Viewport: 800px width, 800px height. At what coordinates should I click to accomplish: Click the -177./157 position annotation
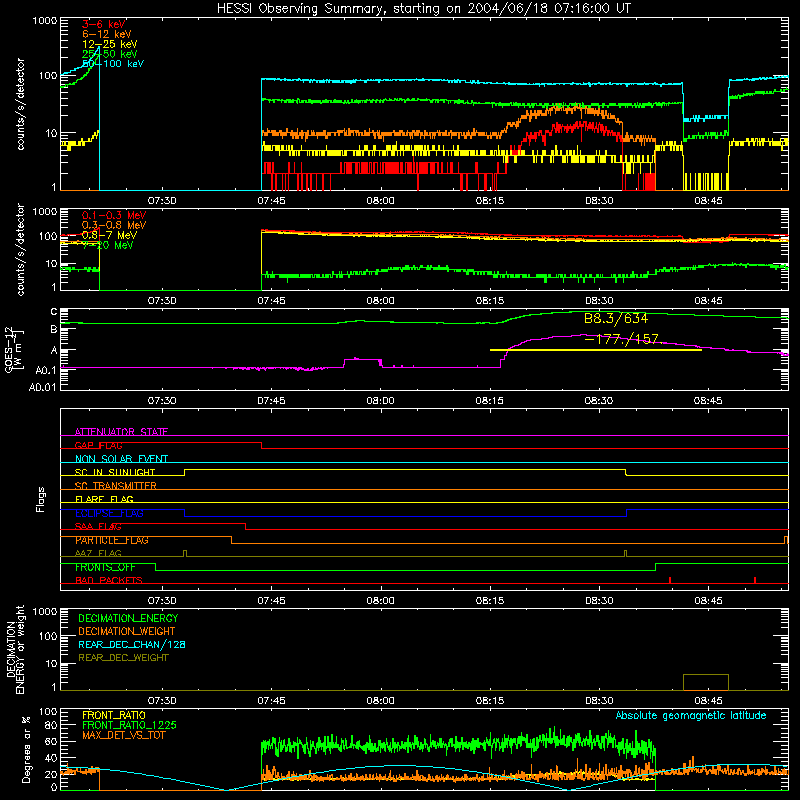(x=621, y=339)
